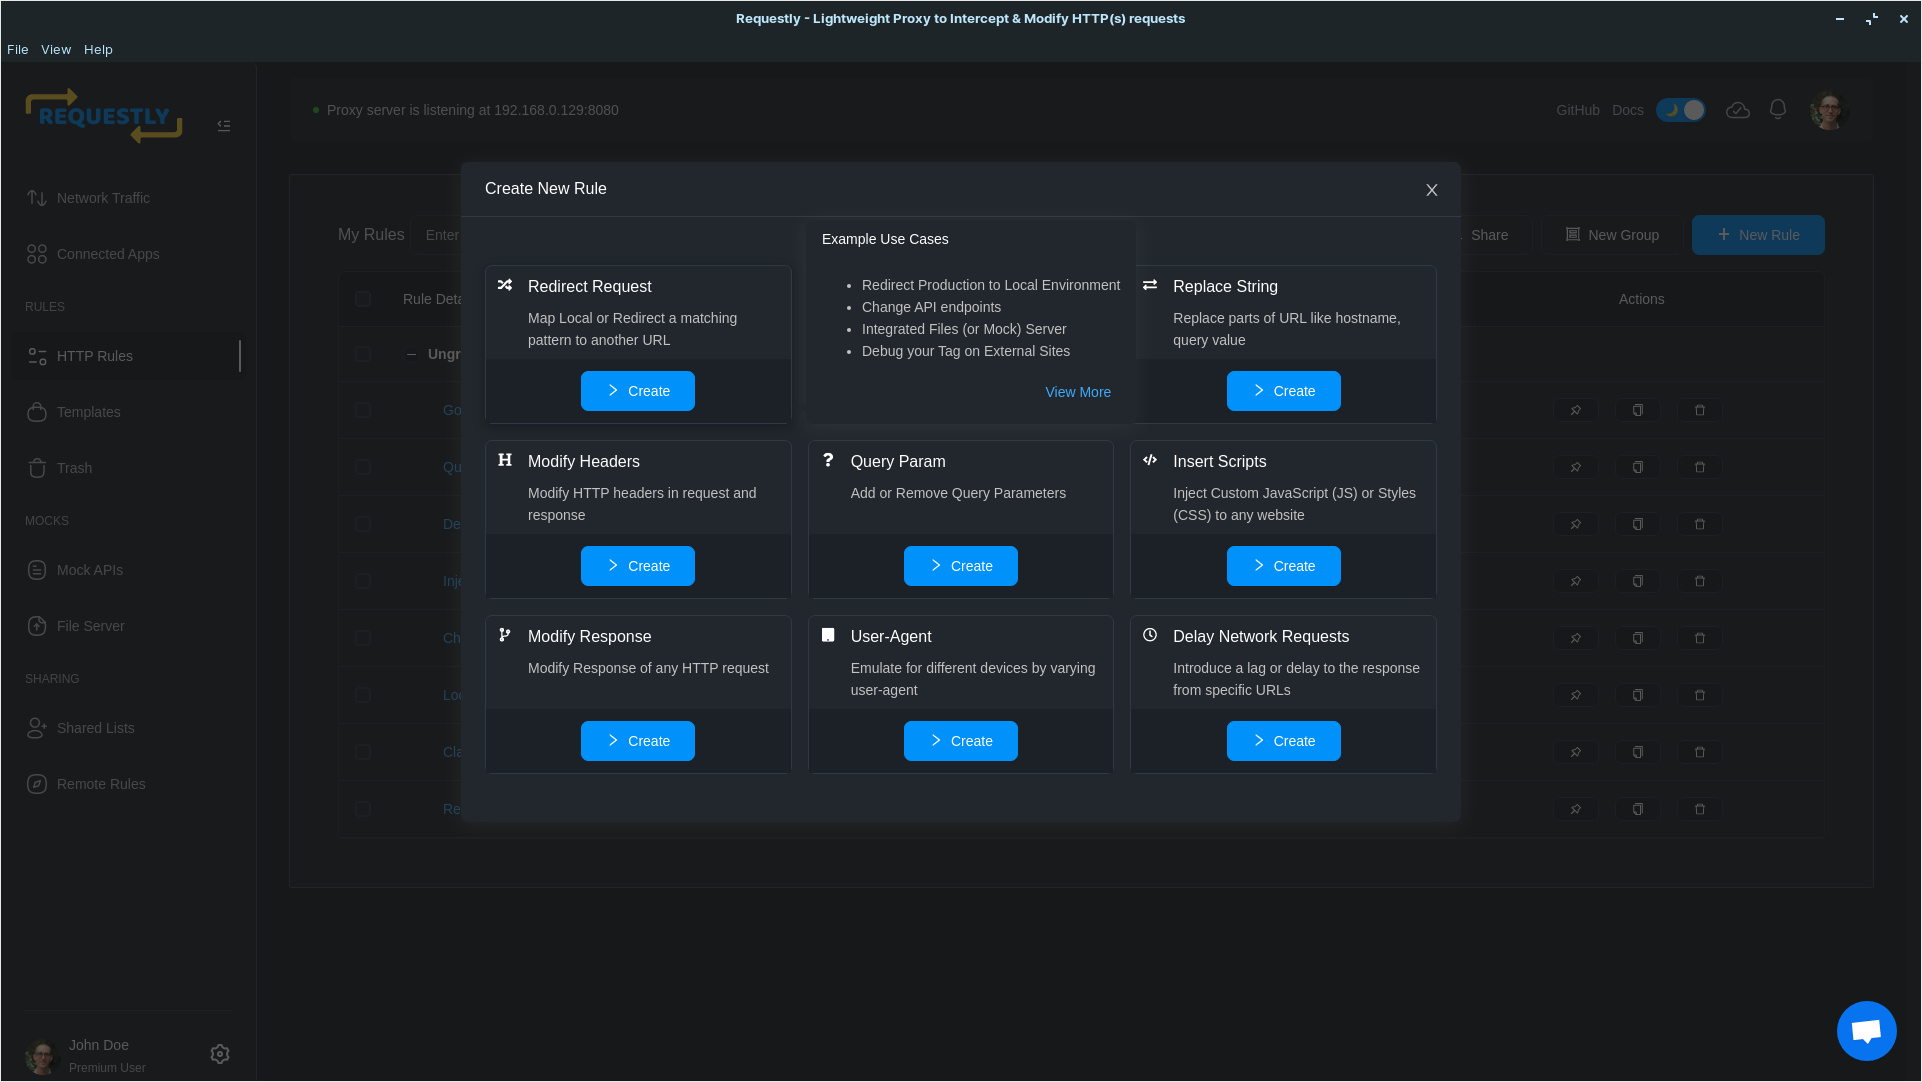Click the New Rule button
This screenshot has height=1082, width=1922.
1758,235
